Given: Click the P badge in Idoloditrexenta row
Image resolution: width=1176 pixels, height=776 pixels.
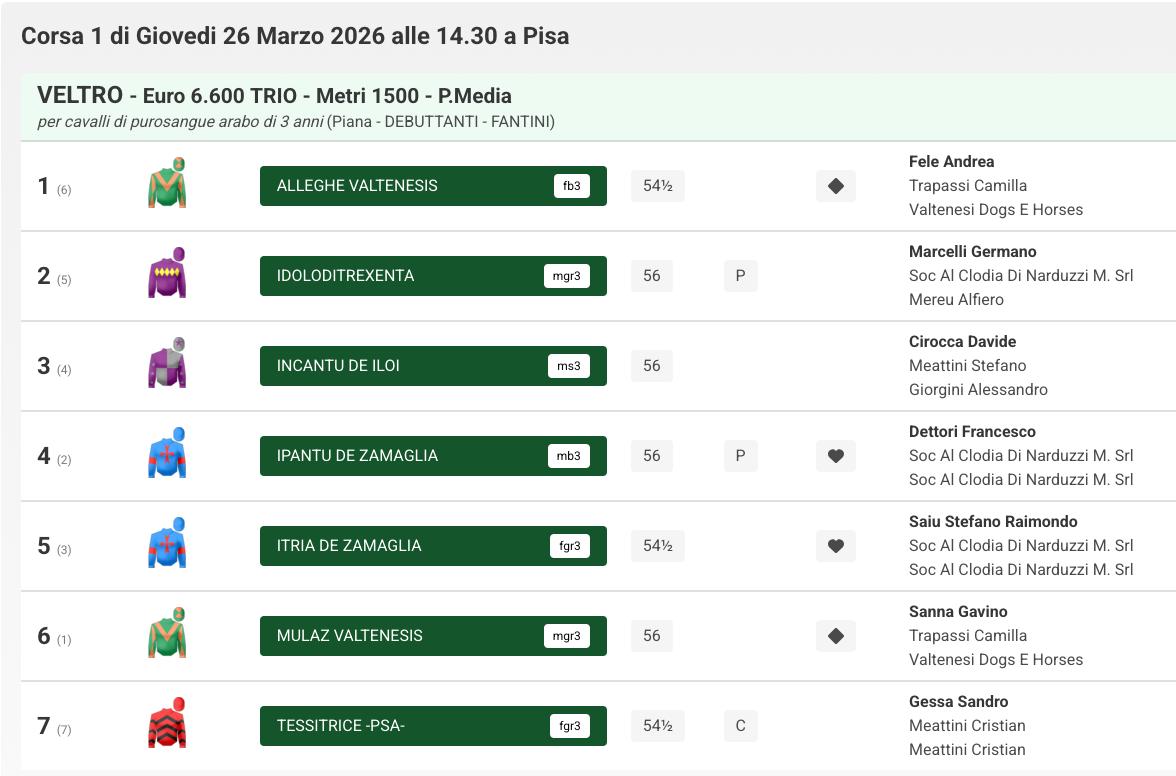Looking at the screenshot, I should [740, 276].
